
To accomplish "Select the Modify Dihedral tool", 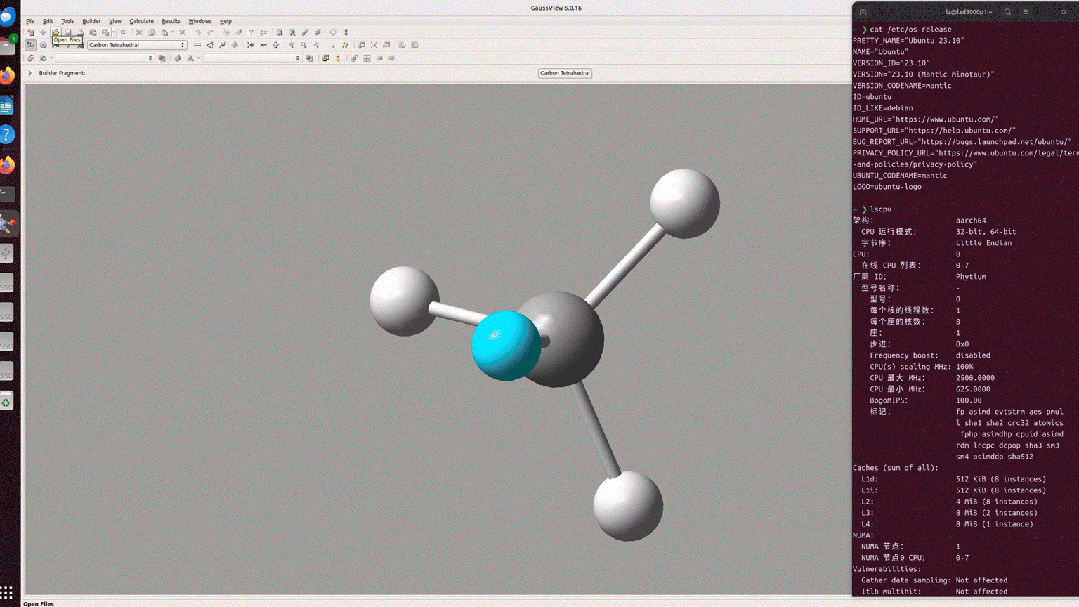I will (x=222, y=45).
